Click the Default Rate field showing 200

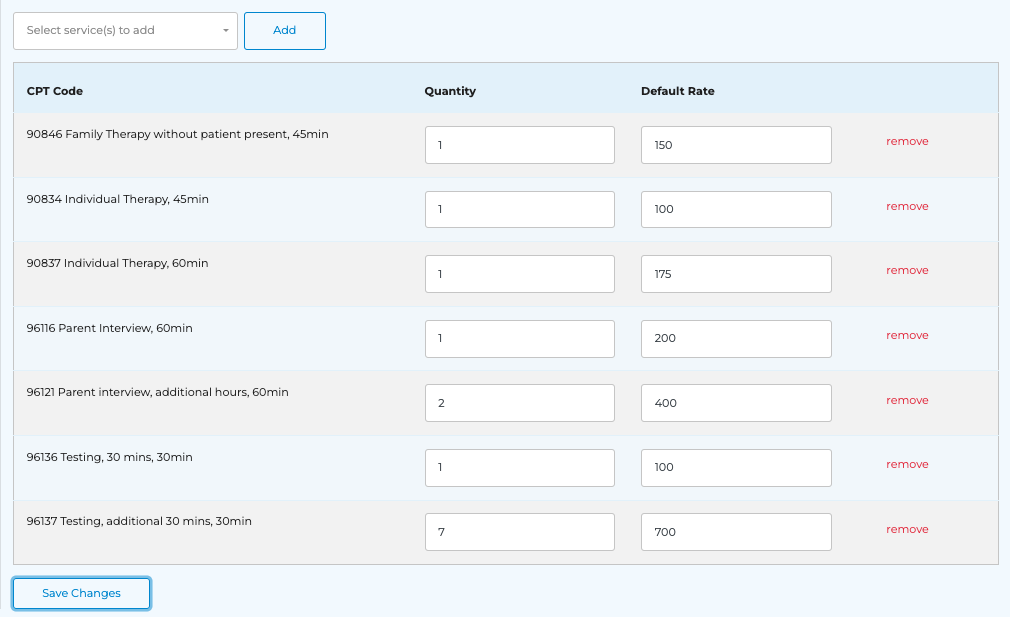pos(736,338)
